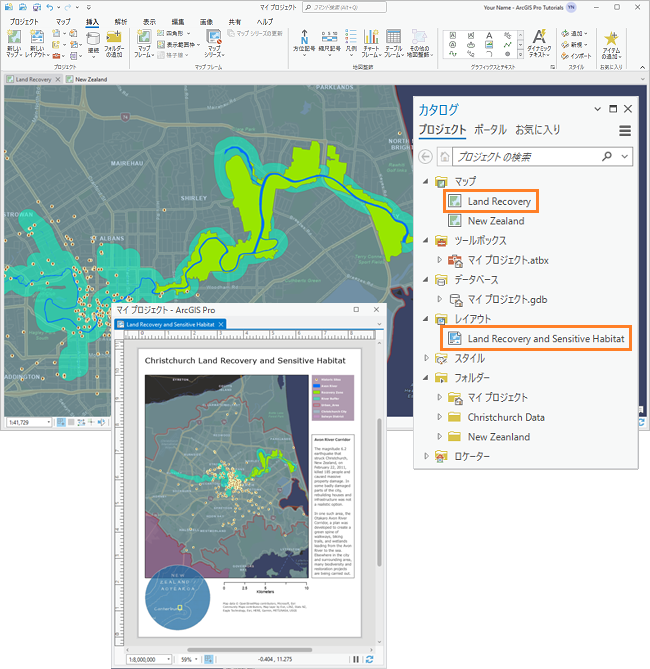Click the New Map (新しいマップ) icon
Image resolution: width=650 pixels, height=669 pixels.
(x=14, y=38)
